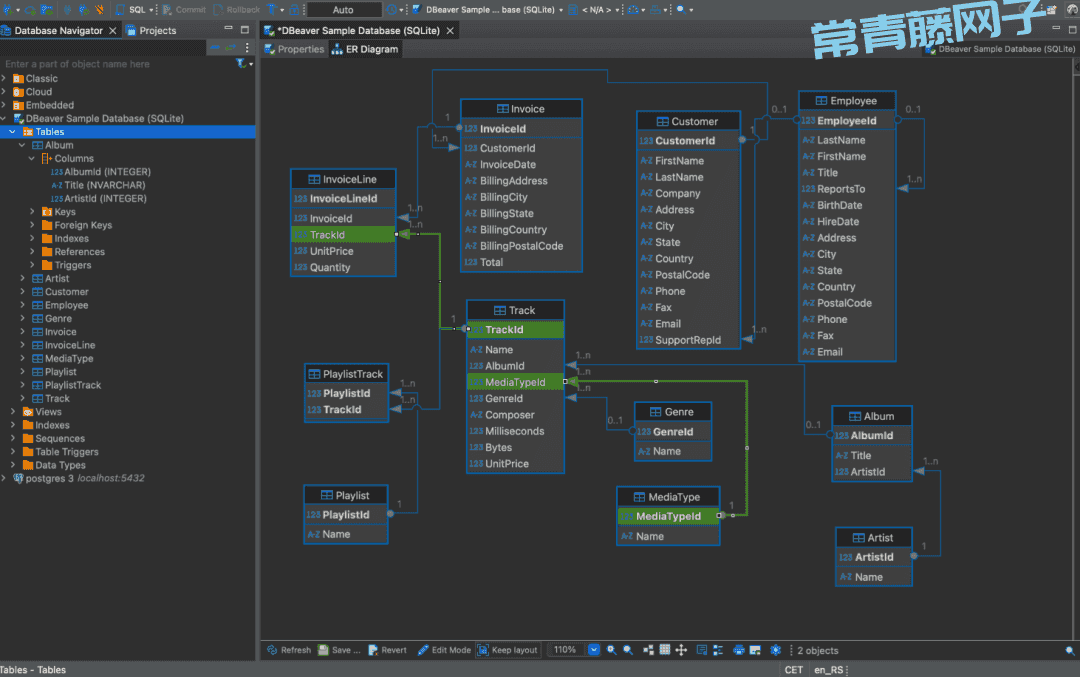Collapse the Tables tree node
The width and height of the screenshot is (1080, 677).
(x=12, y=132)
